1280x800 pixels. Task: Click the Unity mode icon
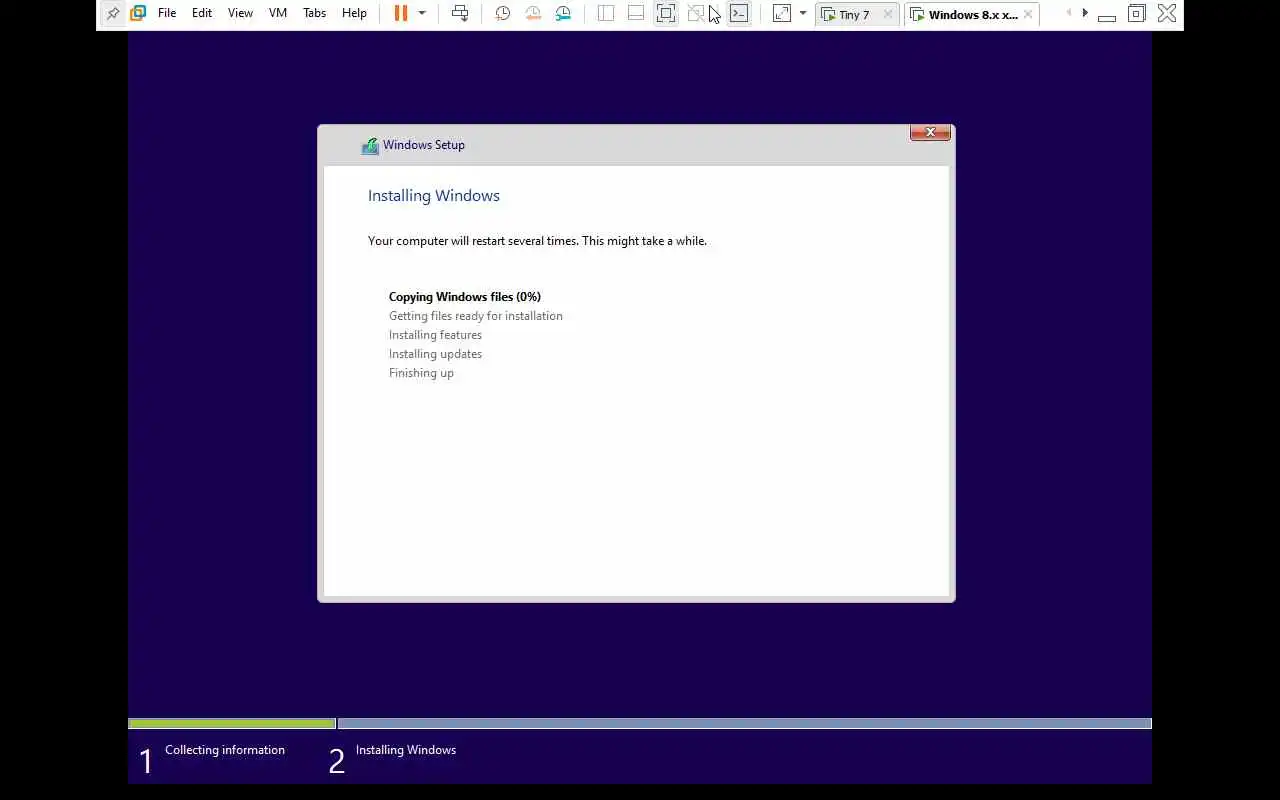pos(696,13)
